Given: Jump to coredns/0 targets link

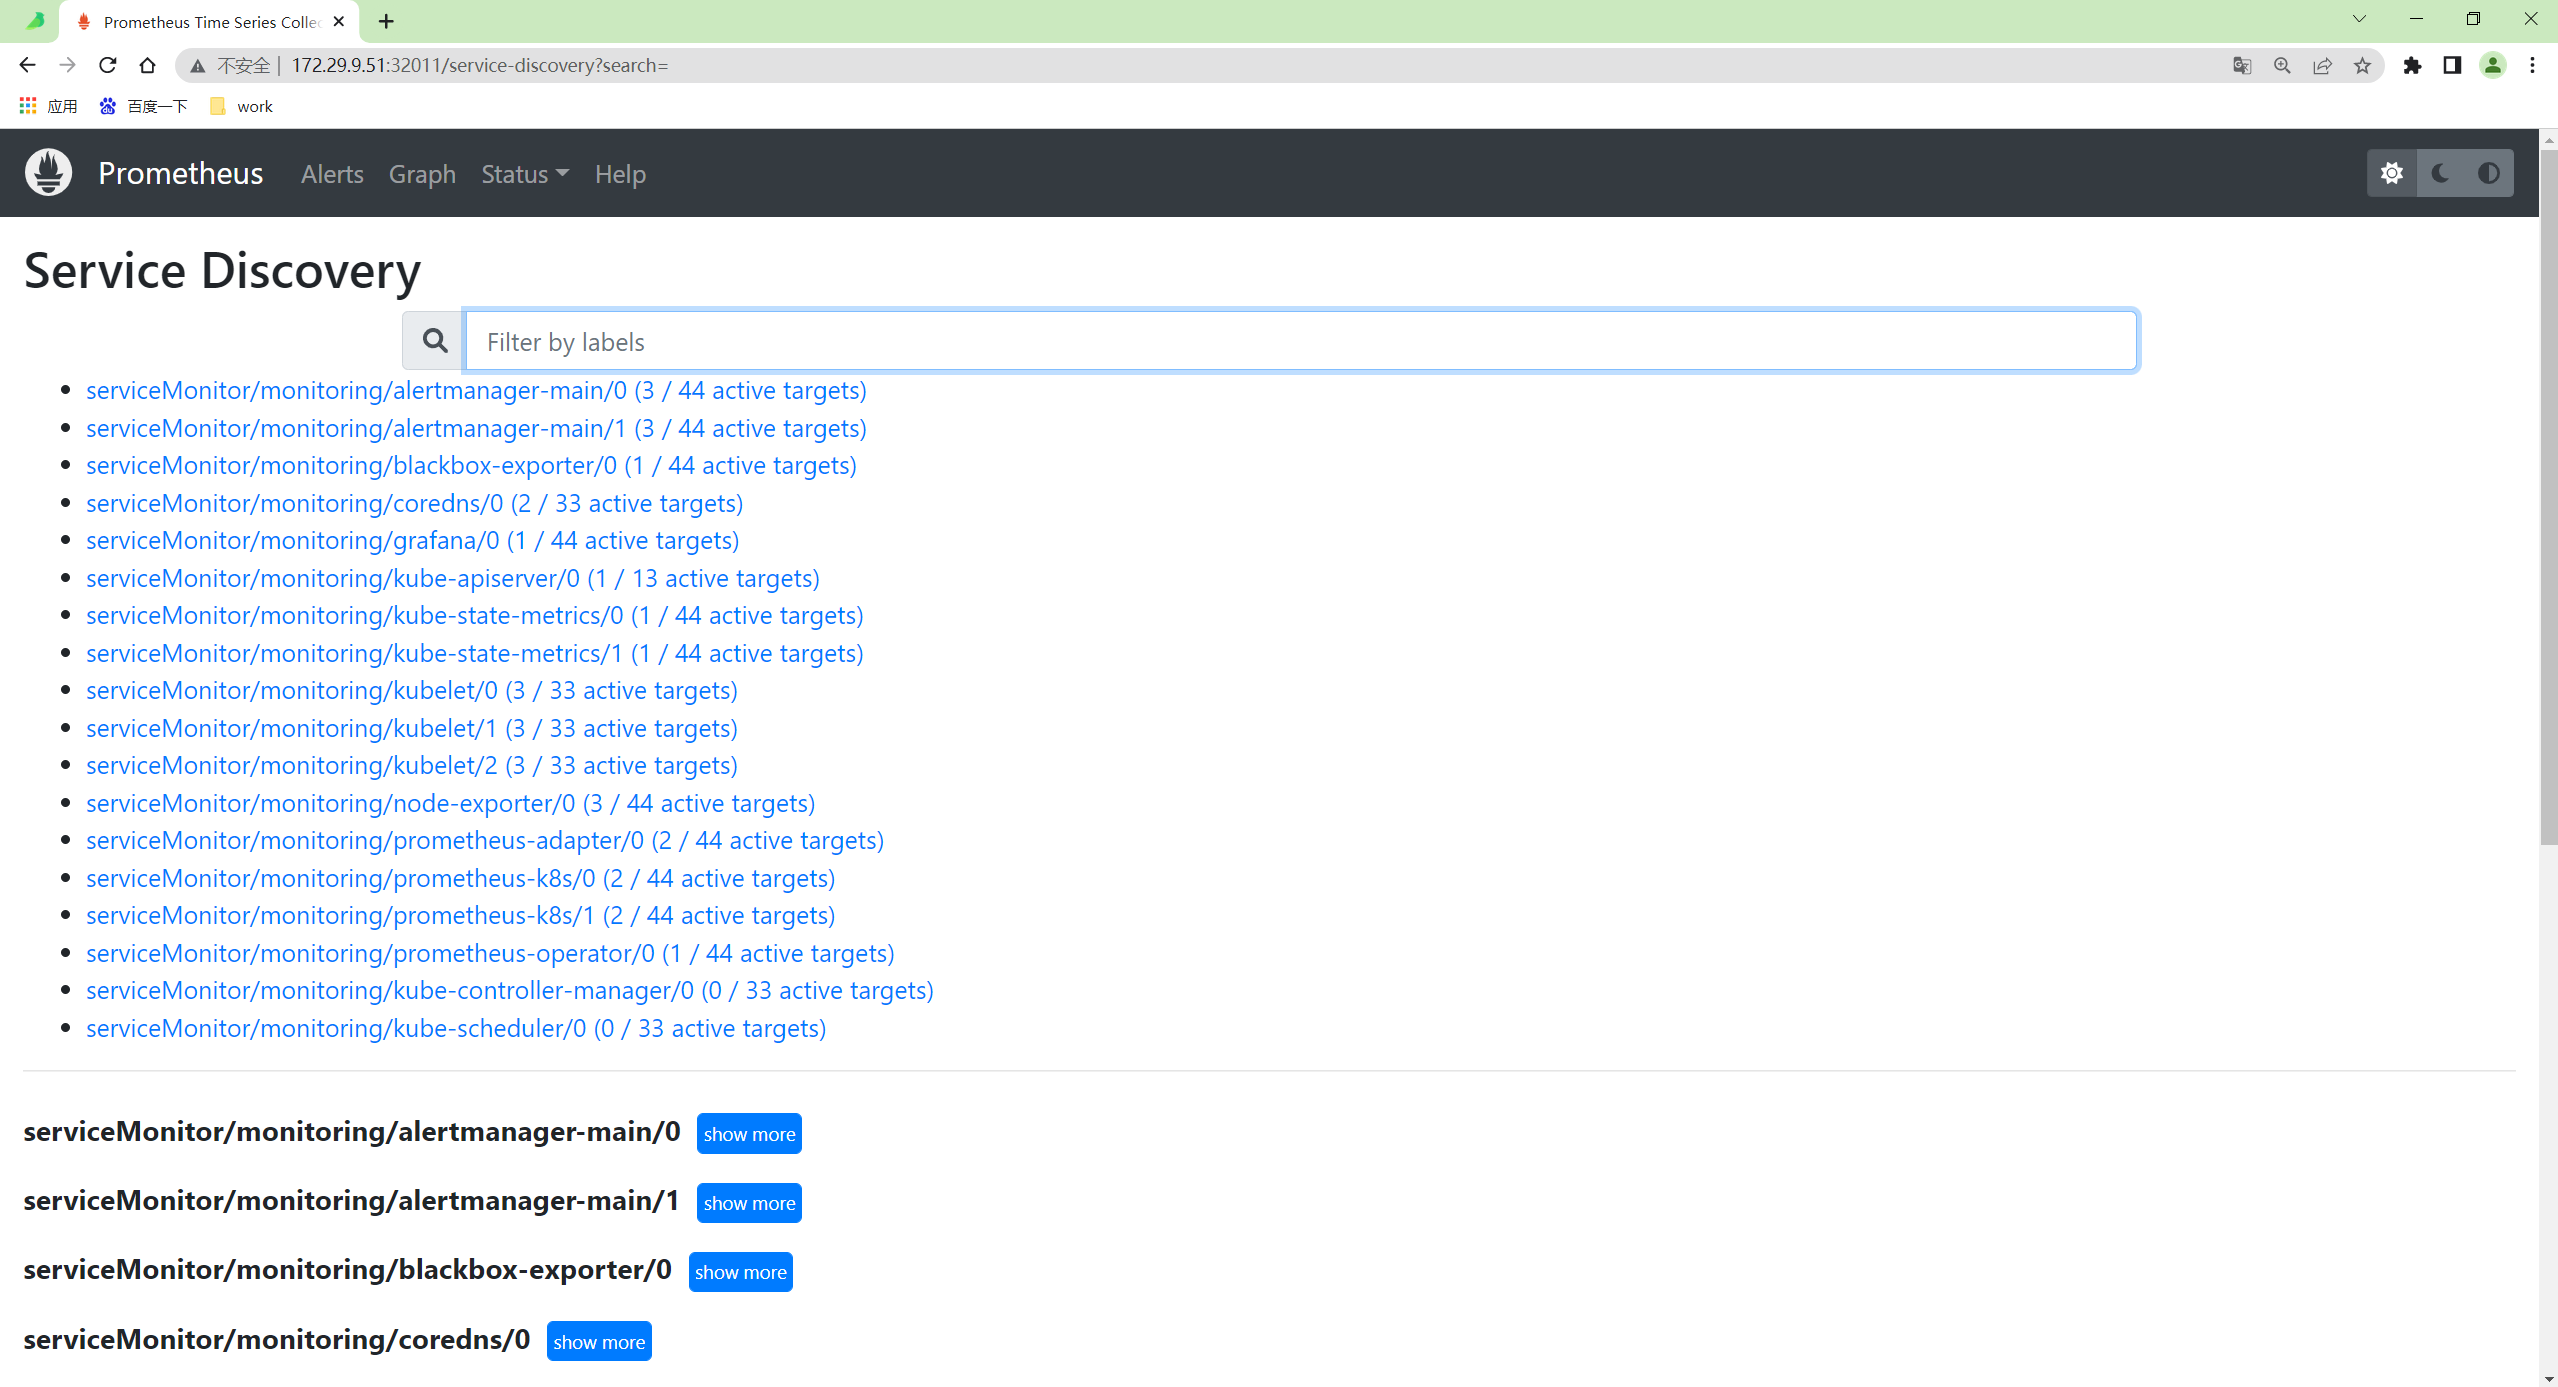Looking at the screenshot, I should [x=414, y=503].
